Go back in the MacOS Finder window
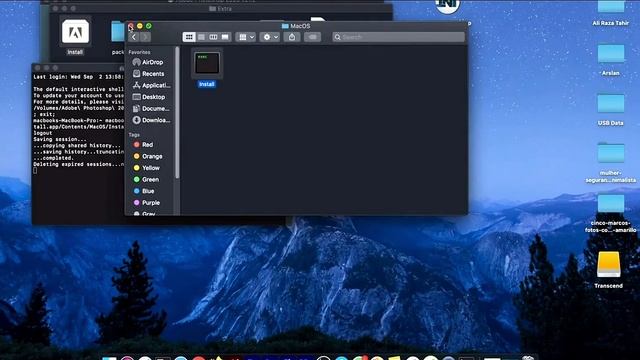This screenshot has height=360, width=640. (x=134, y=37)
